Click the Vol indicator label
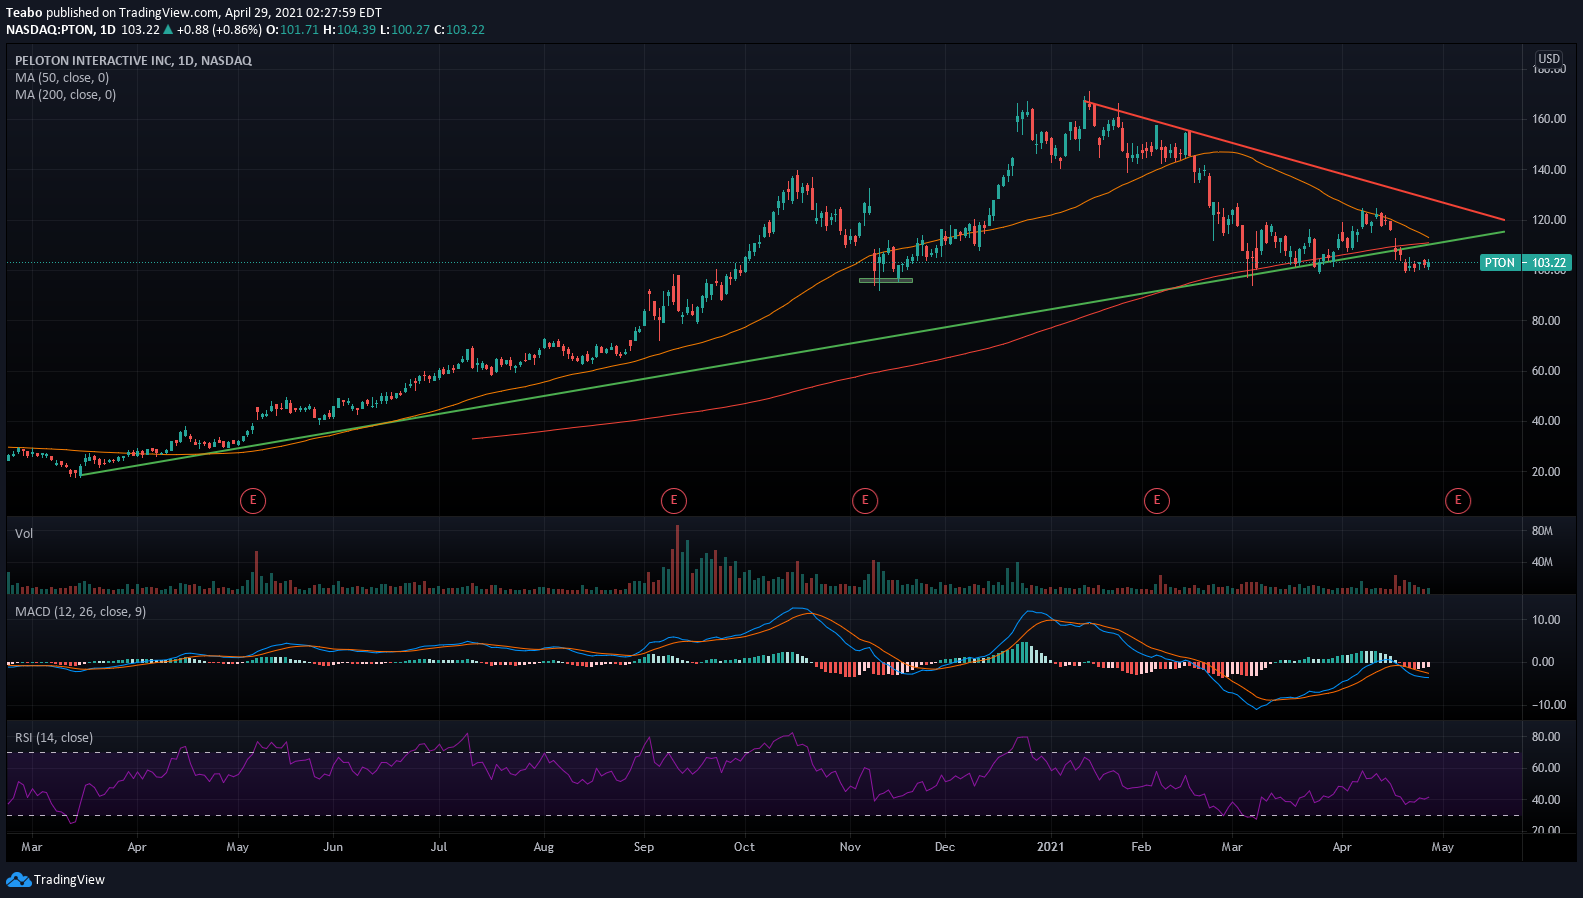This screenshot has width=1583, height=898. (24, 534)
